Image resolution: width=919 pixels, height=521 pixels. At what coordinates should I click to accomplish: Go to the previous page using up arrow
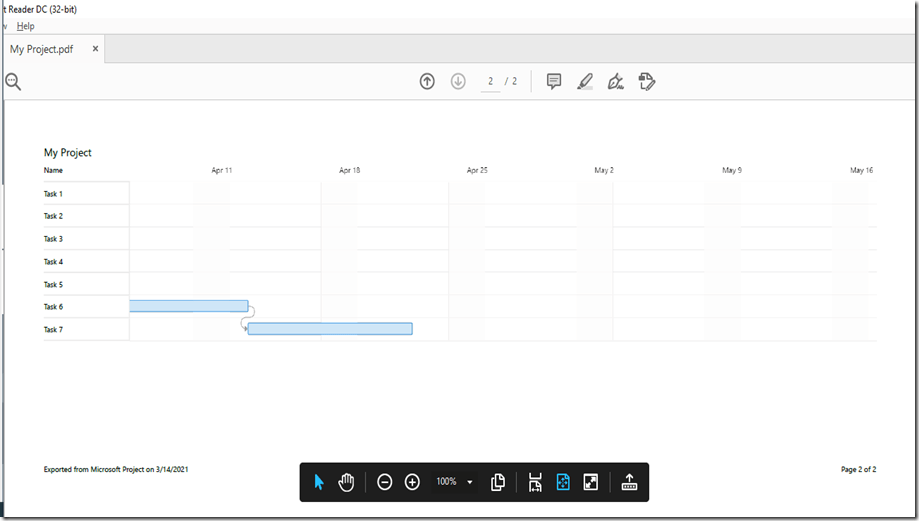(427, 81)
